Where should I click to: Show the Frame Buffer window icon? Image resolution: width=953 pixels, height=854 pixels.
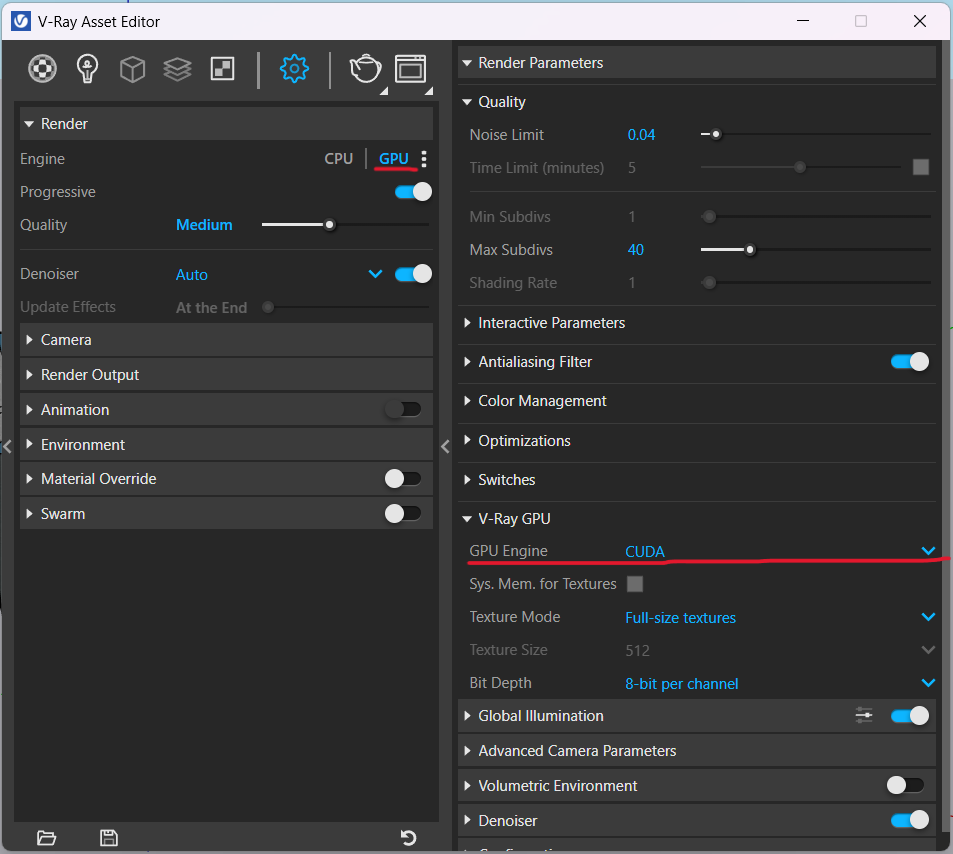point(411,69)
